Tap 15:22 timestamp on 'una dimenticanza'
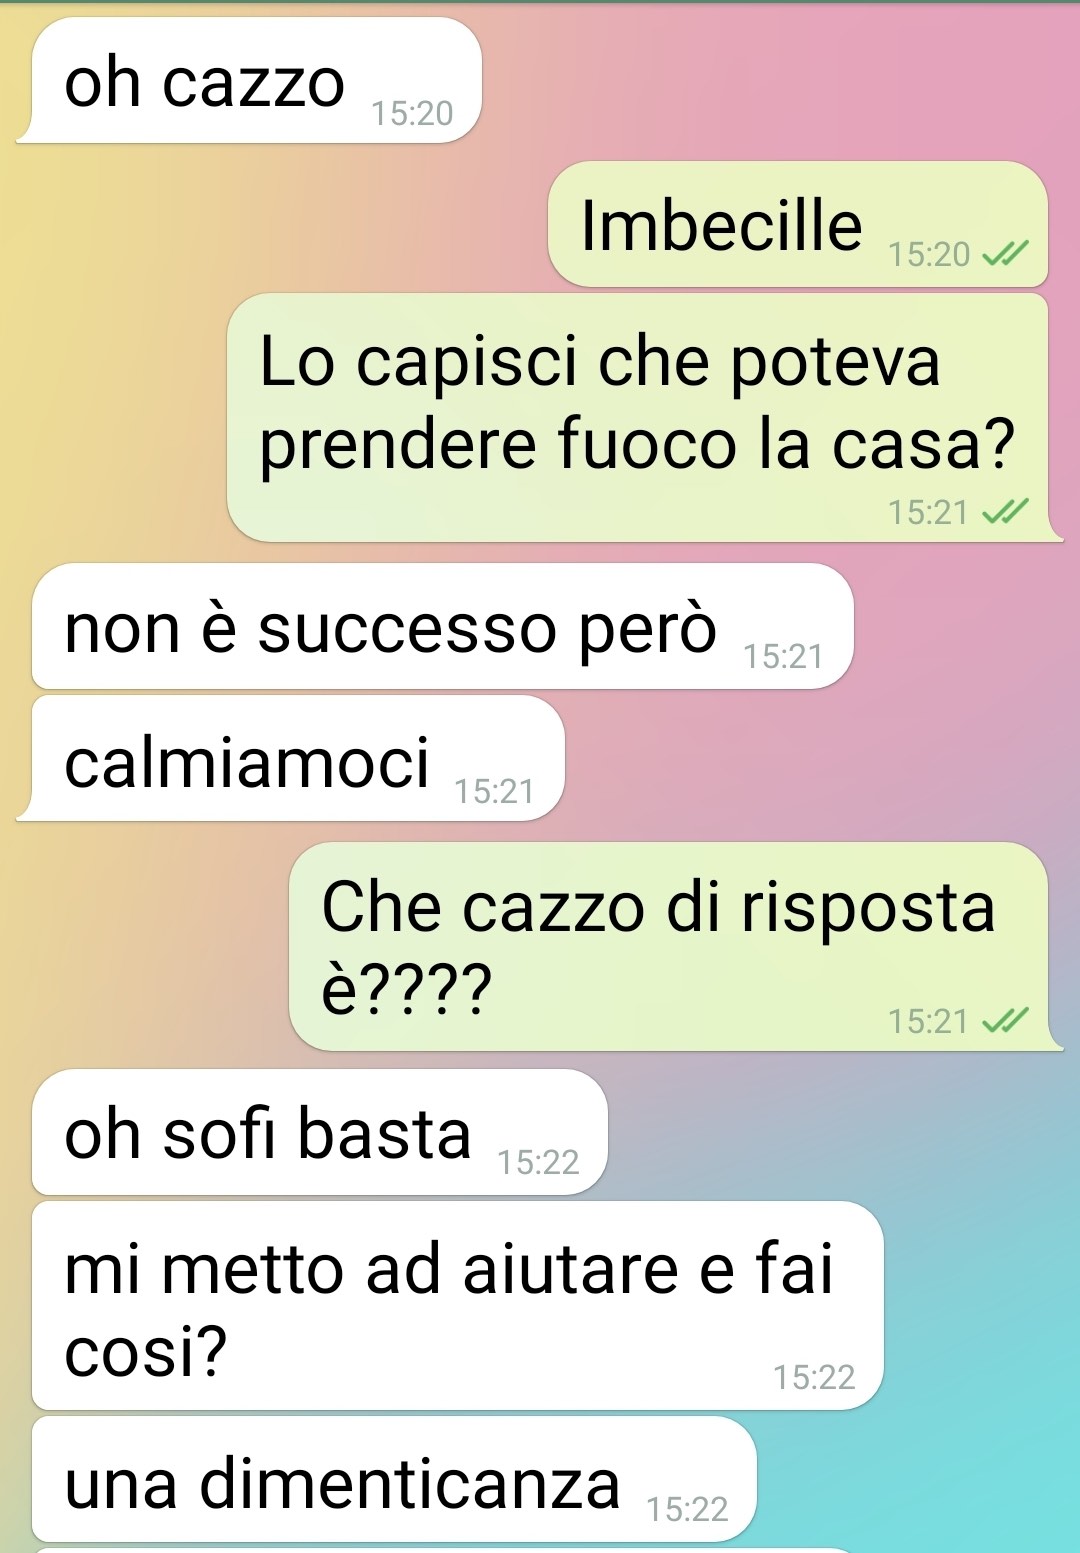 687,1509
